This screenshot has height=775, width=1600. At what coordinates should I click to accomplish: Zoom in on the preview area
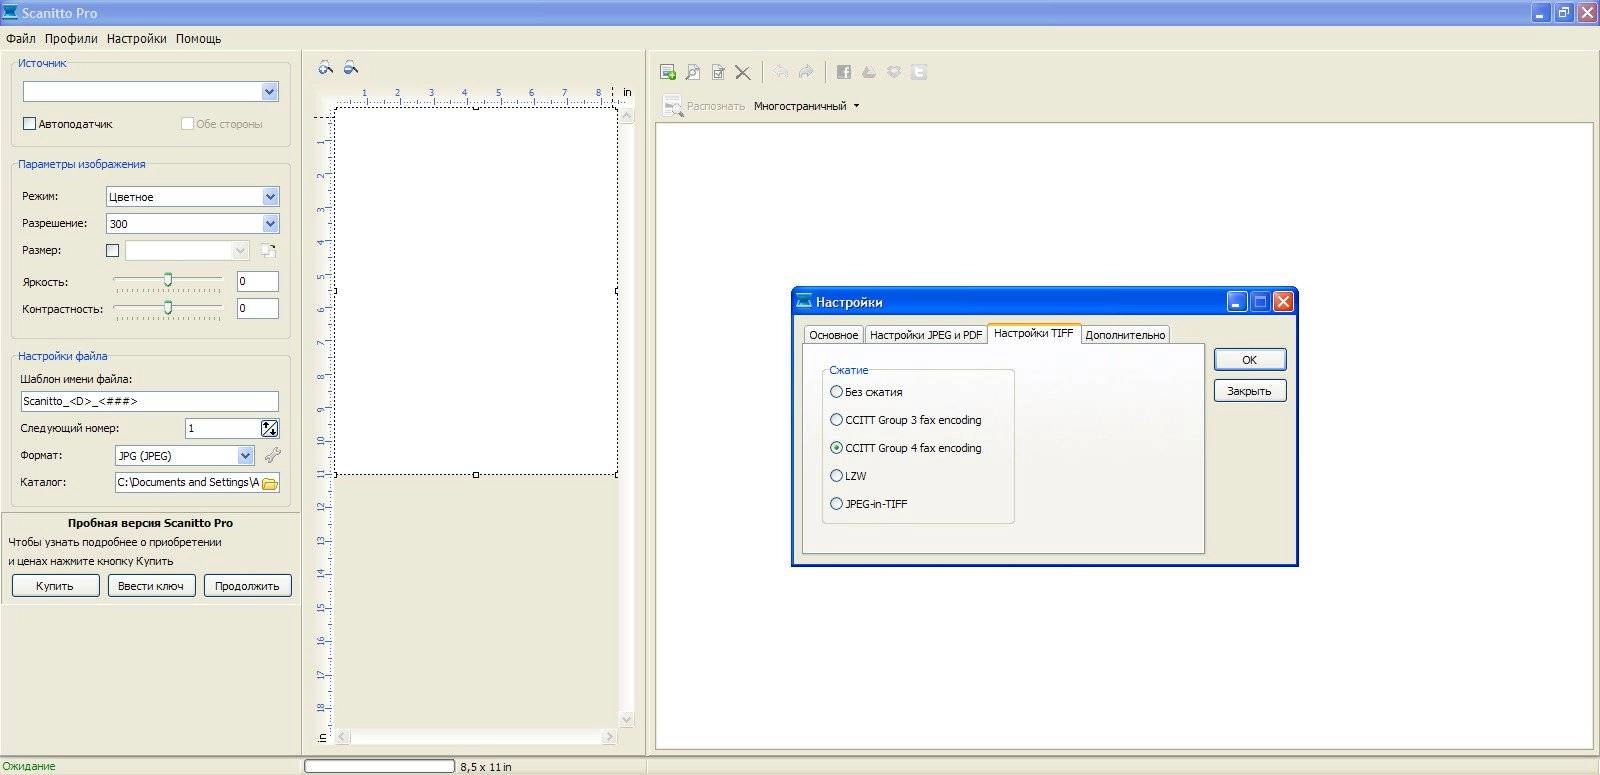coord(325,68)
